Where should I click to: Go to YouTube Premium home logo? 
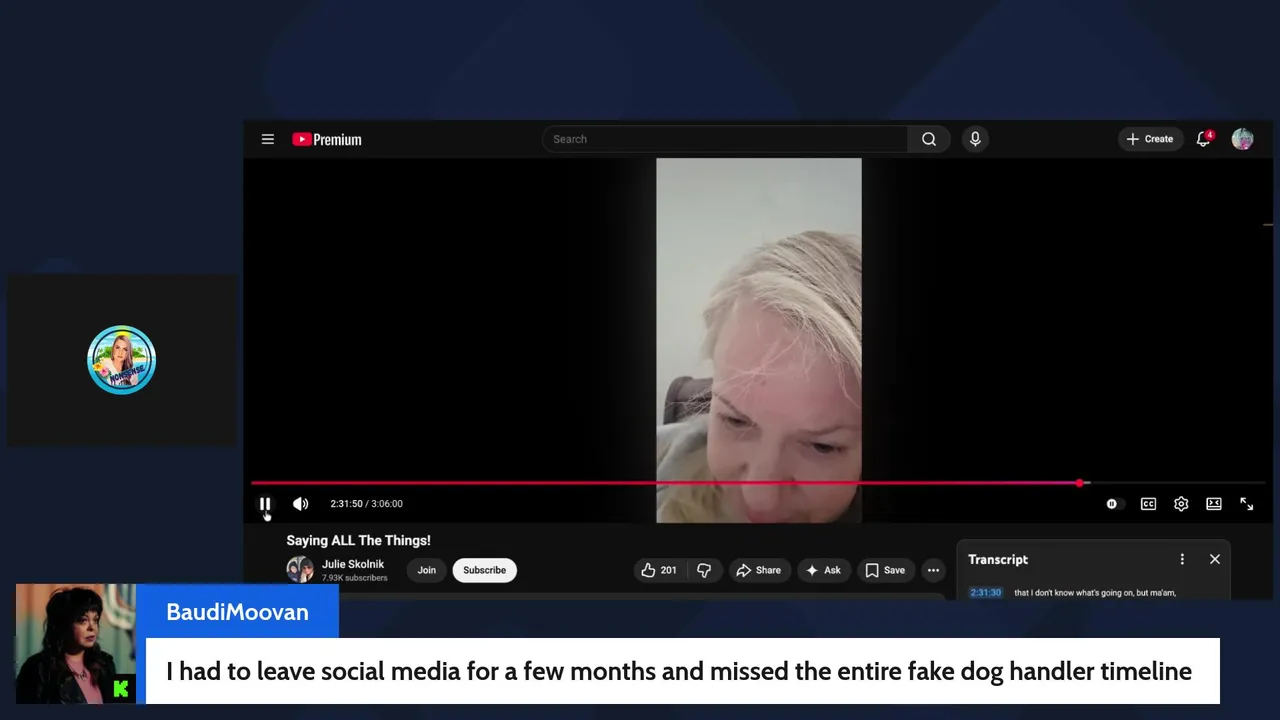click(327, 139)
